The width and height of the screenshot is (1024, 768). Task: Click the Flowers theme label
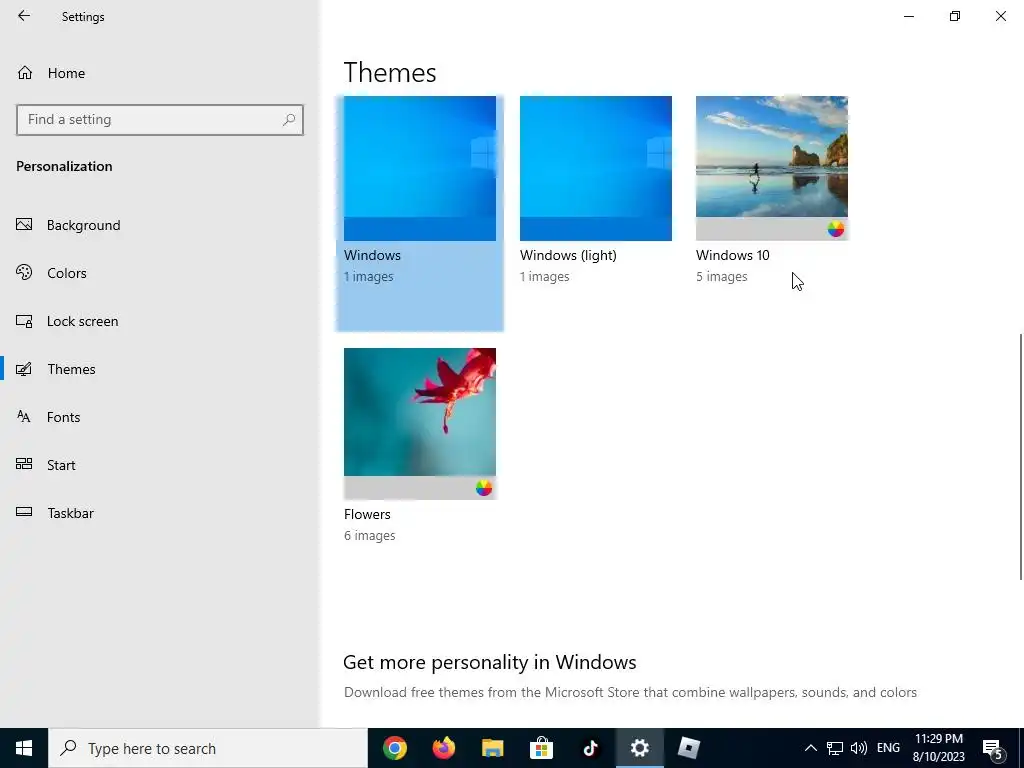367,514
